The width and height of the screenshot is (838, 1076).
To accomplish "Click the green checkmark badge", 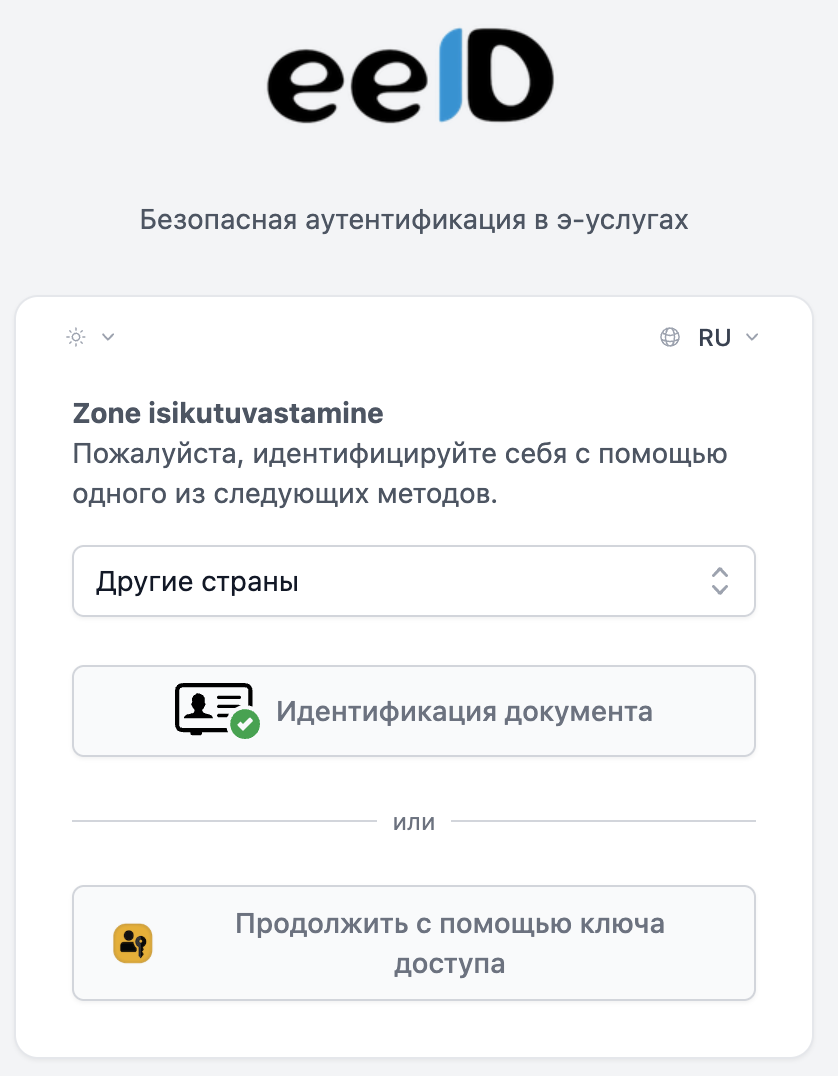I will coord(245,724).
